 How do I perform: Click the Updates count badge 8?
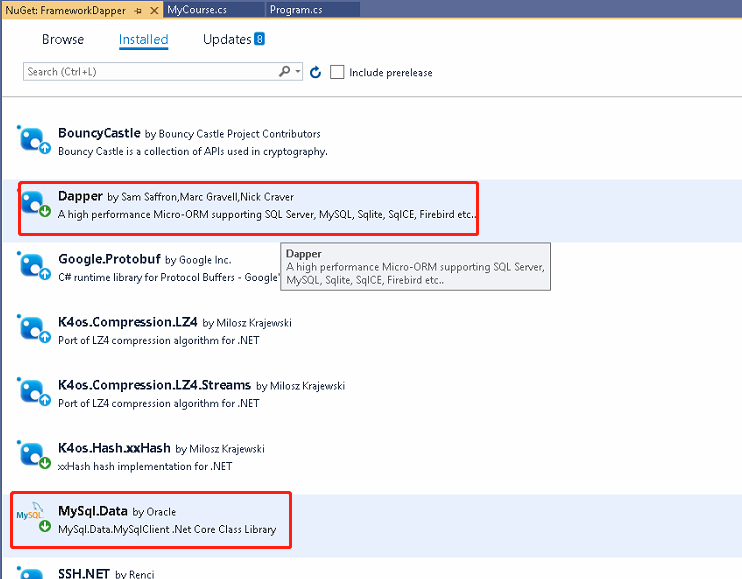(259, 39)
